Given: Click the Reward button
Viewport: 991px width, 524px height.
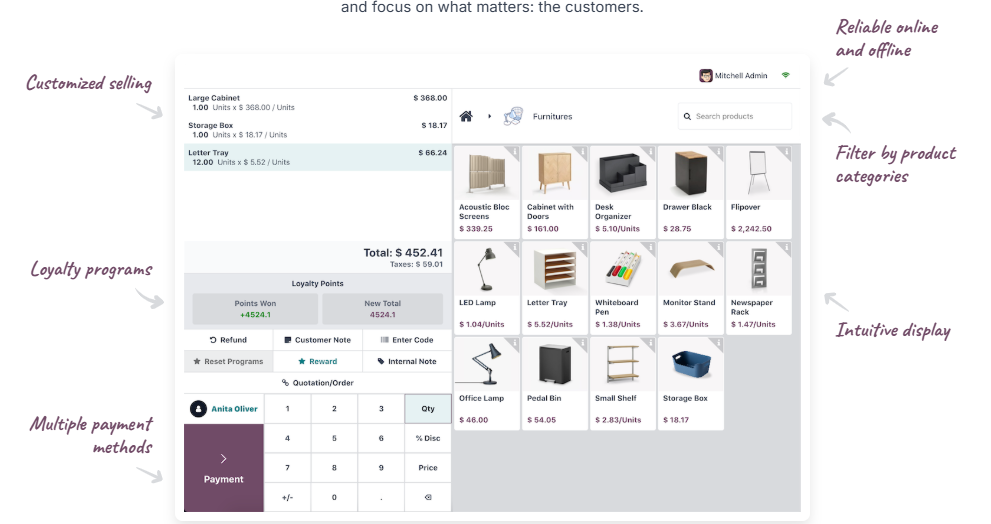Looking at the screenshot, I should (x=318, y=361).
